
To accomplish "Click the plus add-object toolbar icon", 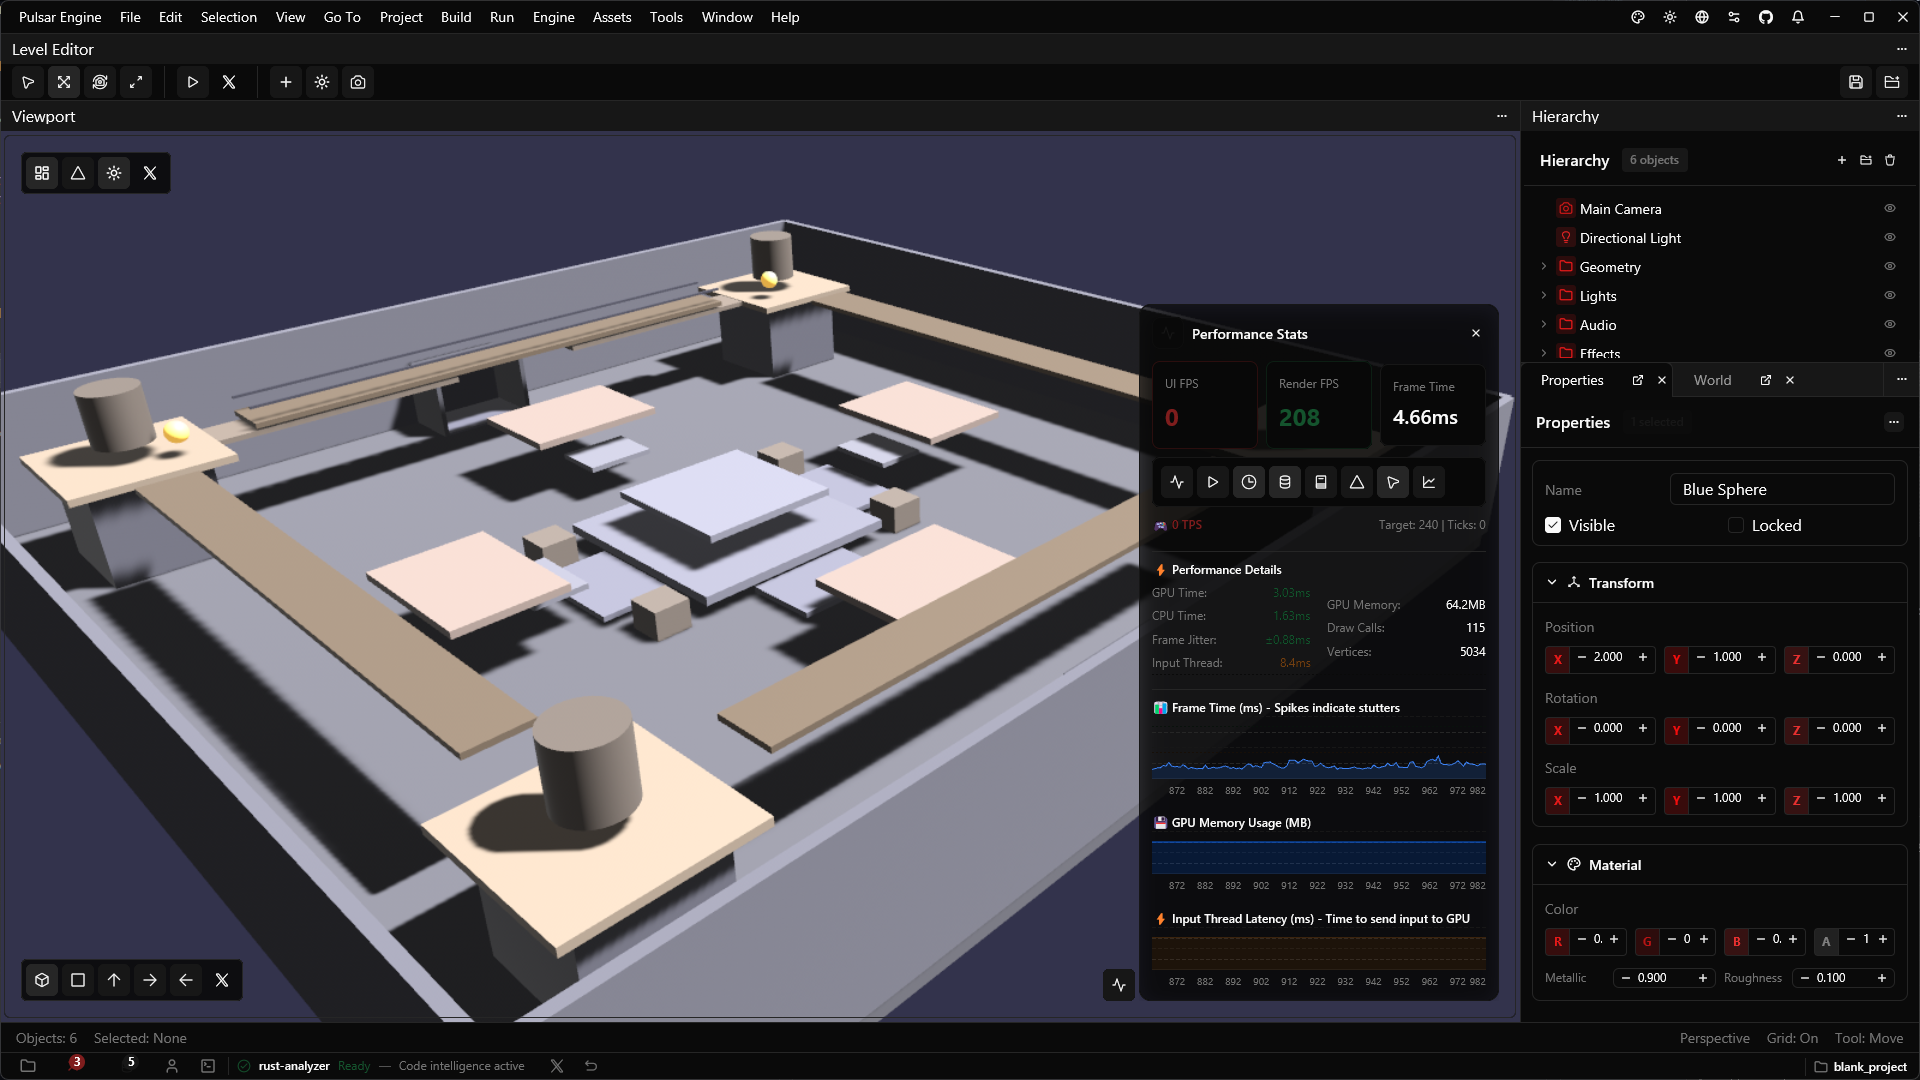I will coord(286,82).
